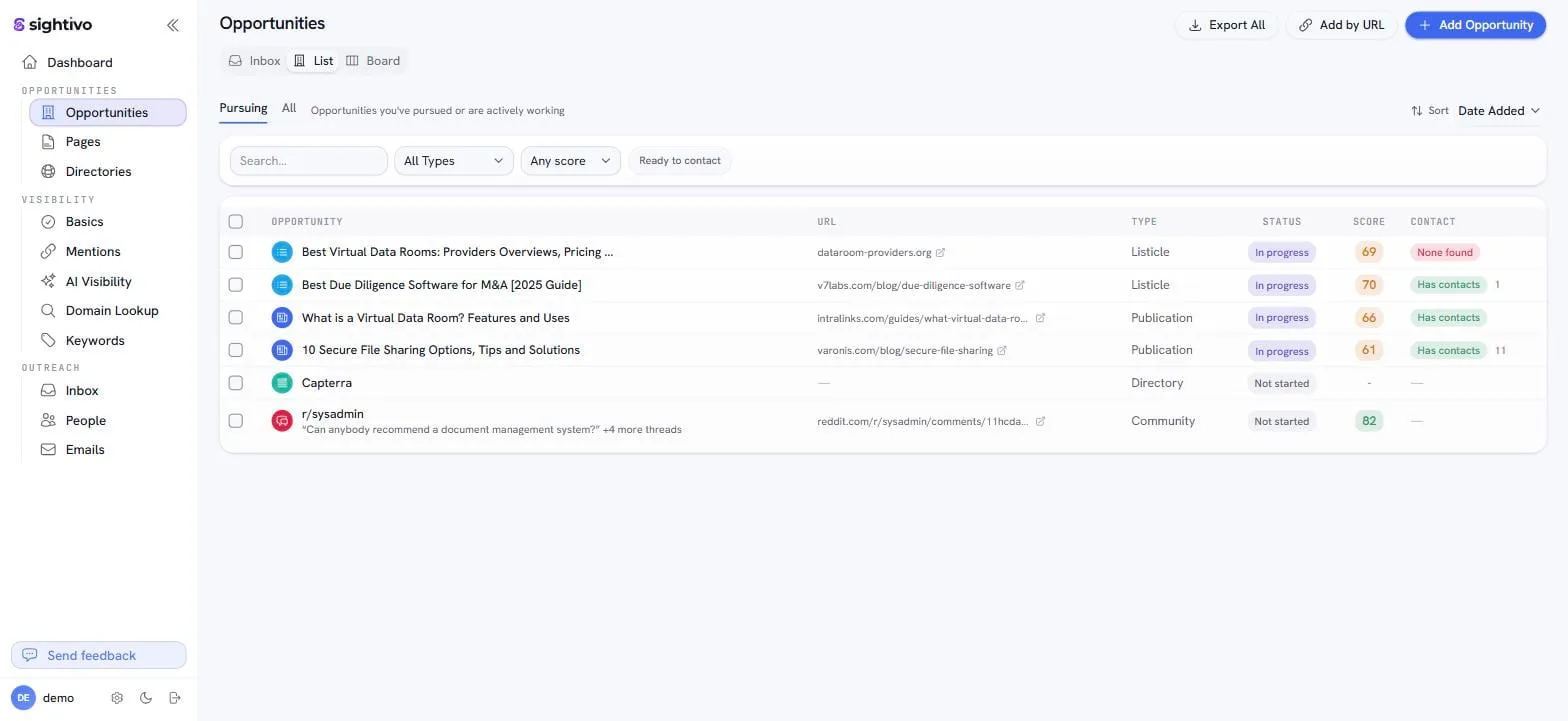Image resolution: width=1568 pixels, height=721 pixels.
Task: Click publication icon of 10 Secure File Sharing row
Action: tap(282, 350)
